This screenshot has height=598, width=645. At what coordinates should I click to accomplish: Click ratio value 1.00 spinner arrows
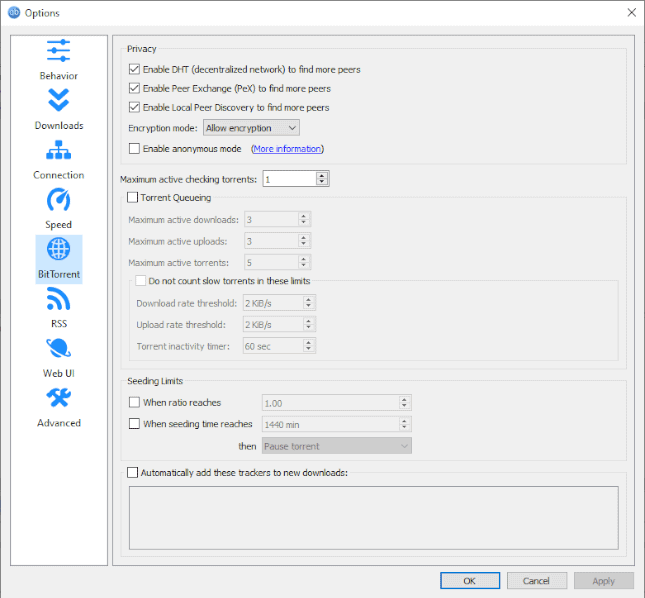tap(404, 403)
